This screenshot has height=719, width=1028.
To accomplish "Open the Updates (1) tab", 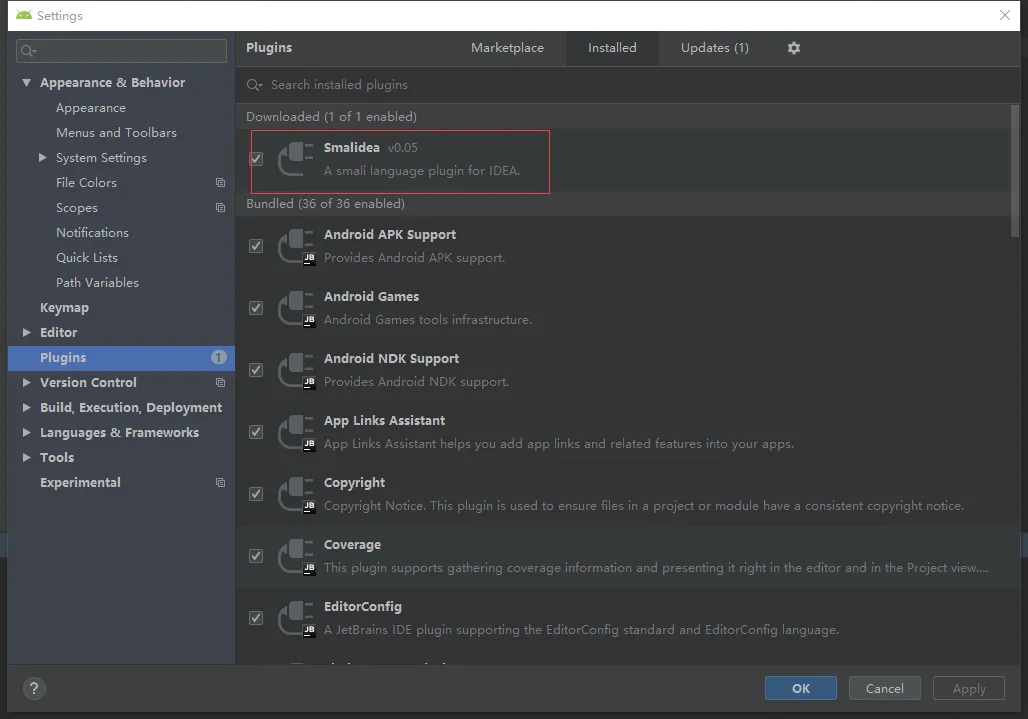I will point(714,48).
